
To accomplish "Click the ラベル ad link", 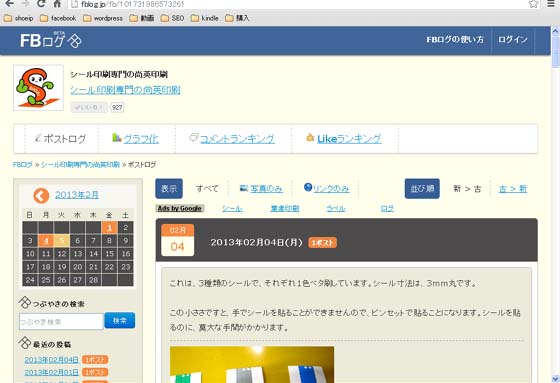I will 336,208.
